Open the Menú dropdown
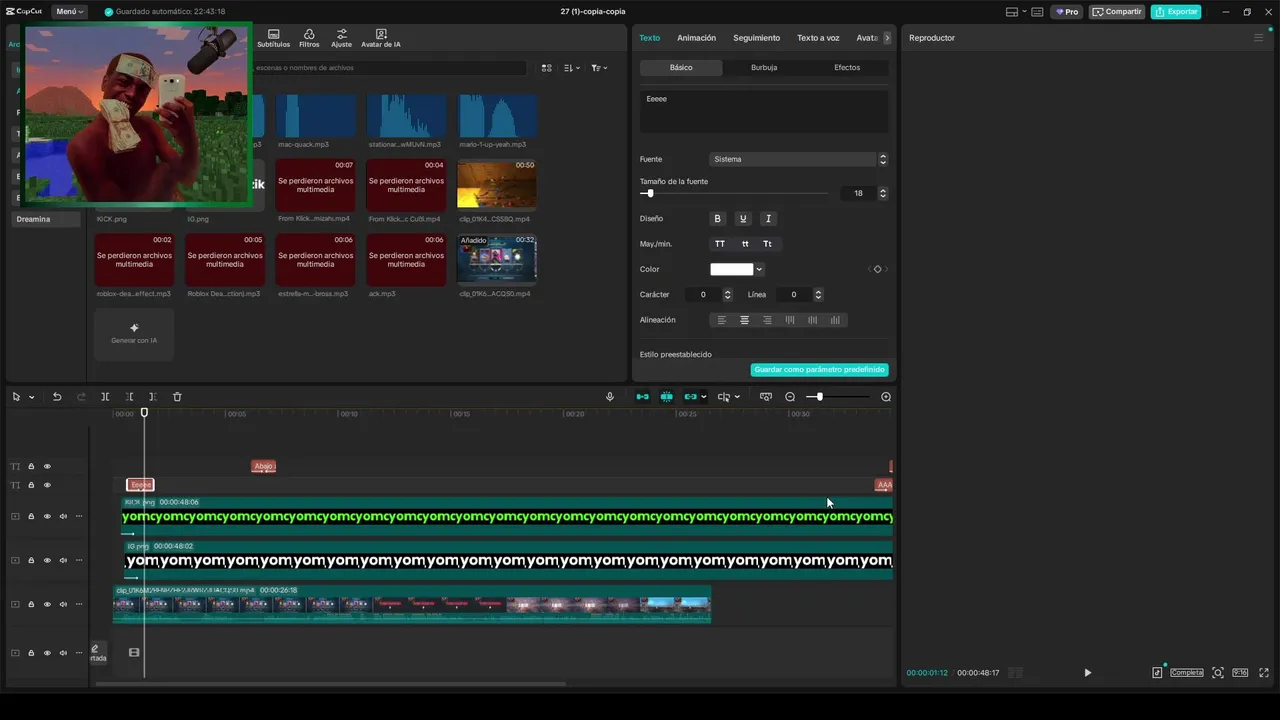This screenshot has width=1280, height=720. coord(68,12)
